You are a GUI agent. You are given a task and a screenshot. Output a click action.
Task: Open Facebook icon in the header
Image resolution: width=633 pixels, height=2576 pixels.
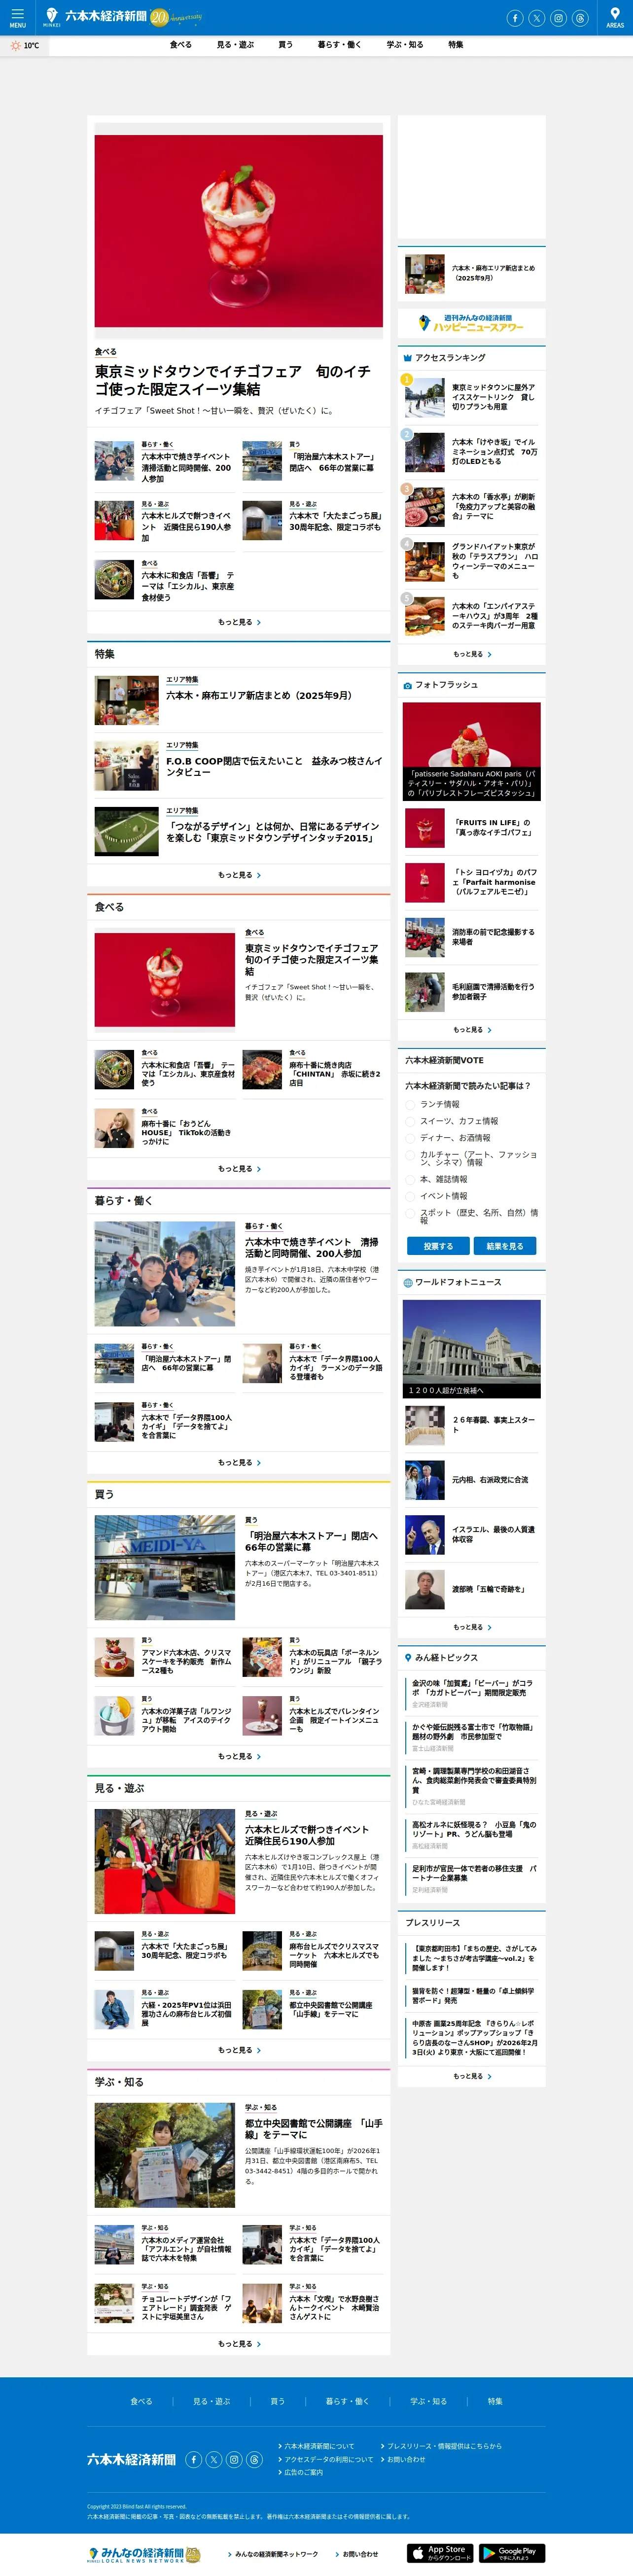tap(514, 18)
